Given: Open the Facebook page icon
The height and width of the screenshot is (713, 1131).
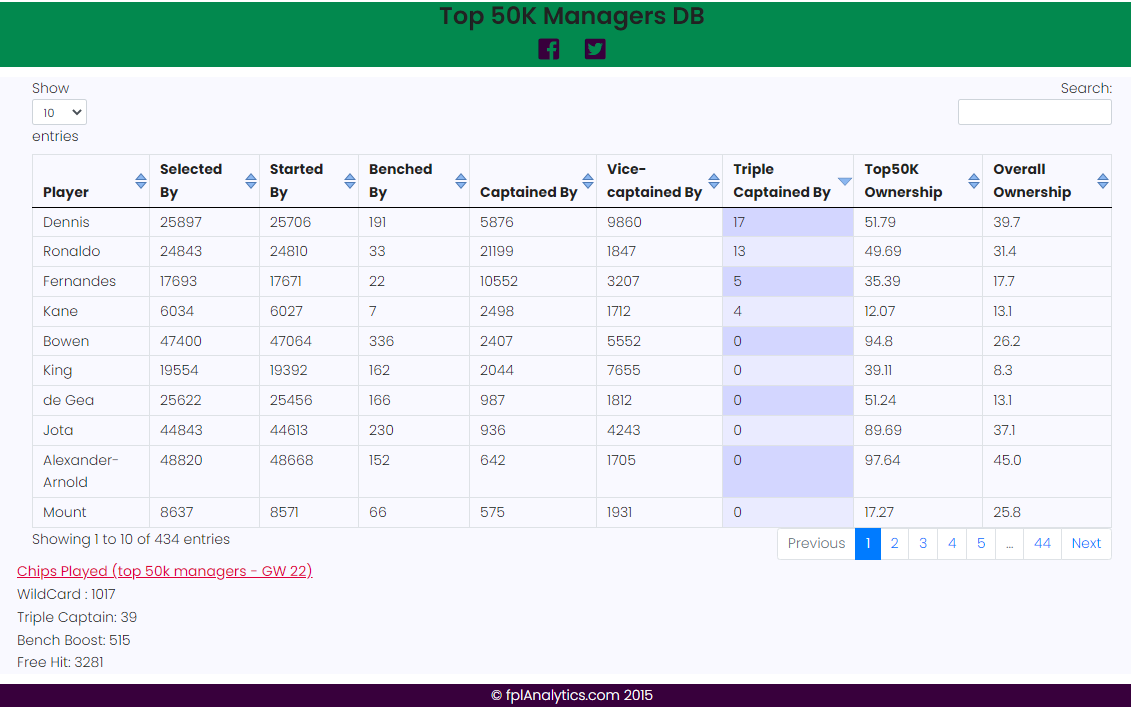Looking at the screenshot, I should pyautogui.click(x=549, y=49).
